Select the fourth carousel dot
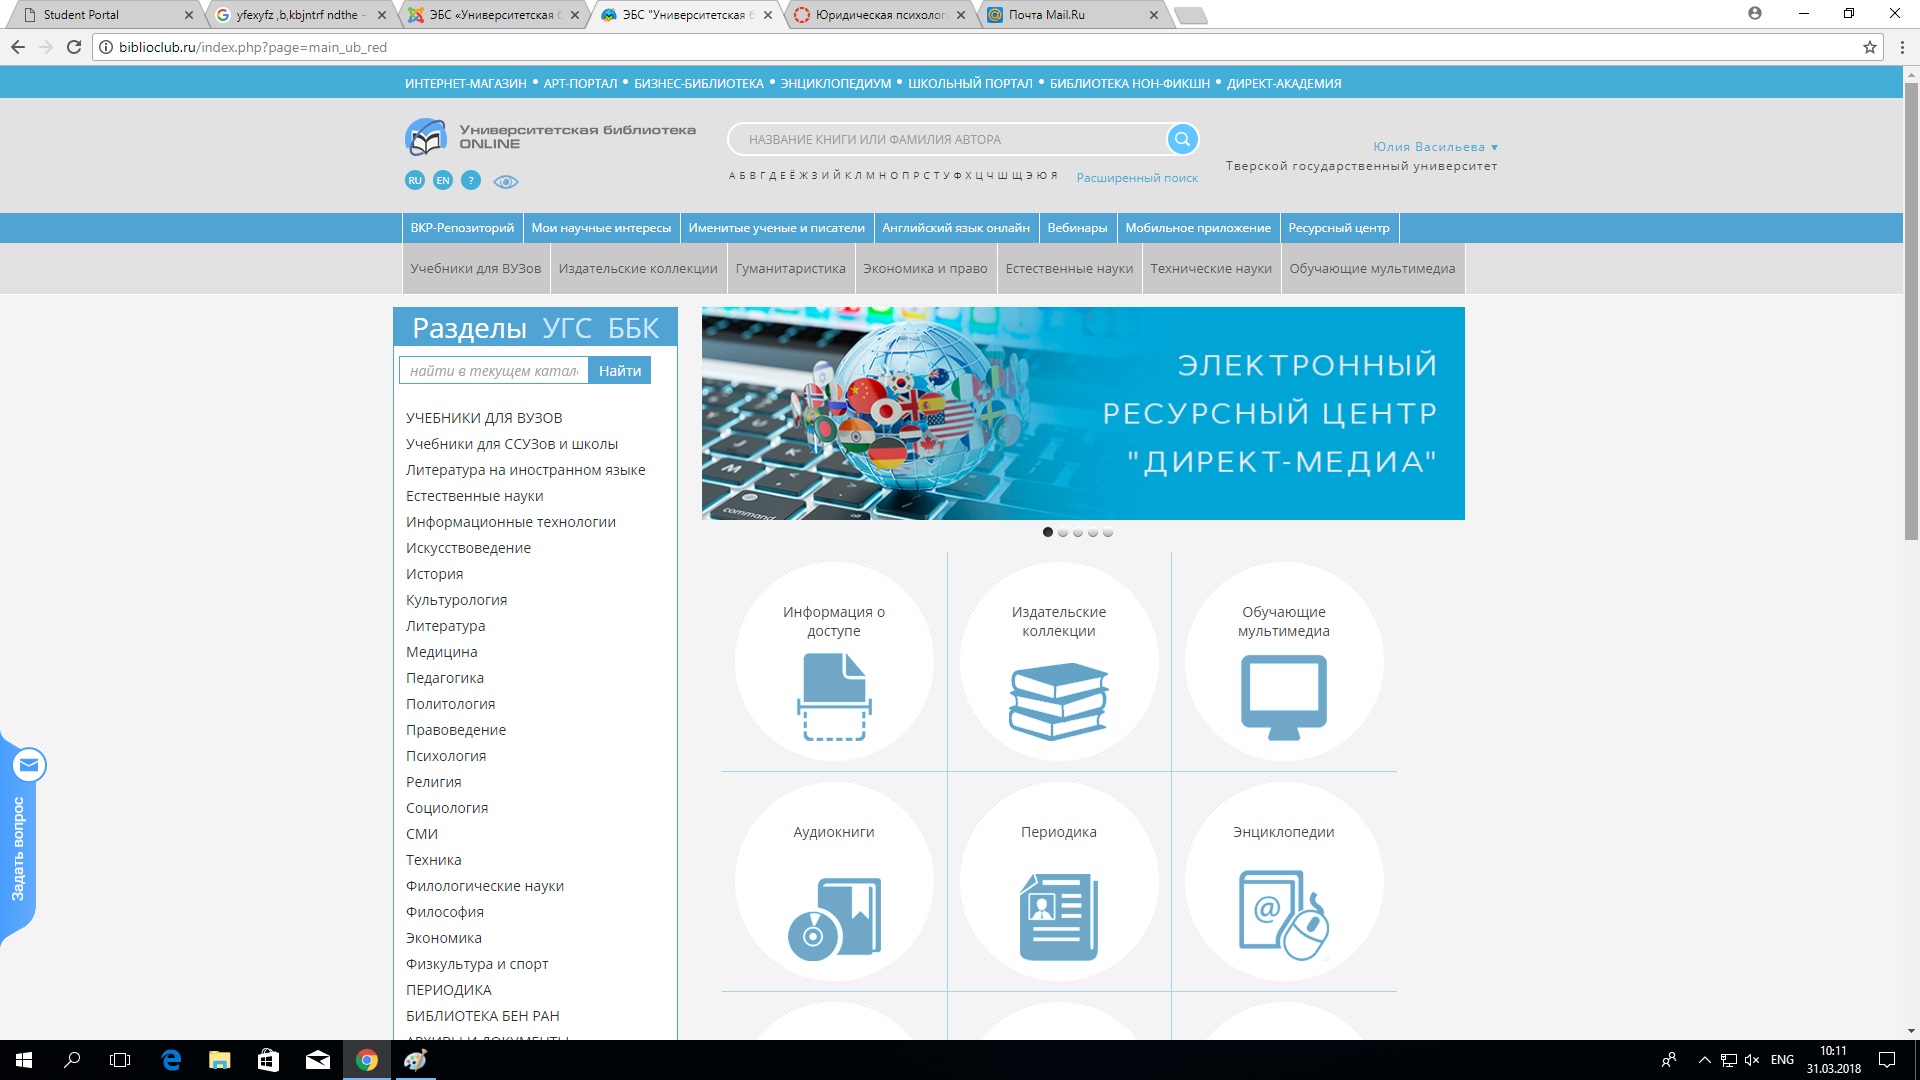This screenshot has width=1920, height=1080. pos(1093,532)
